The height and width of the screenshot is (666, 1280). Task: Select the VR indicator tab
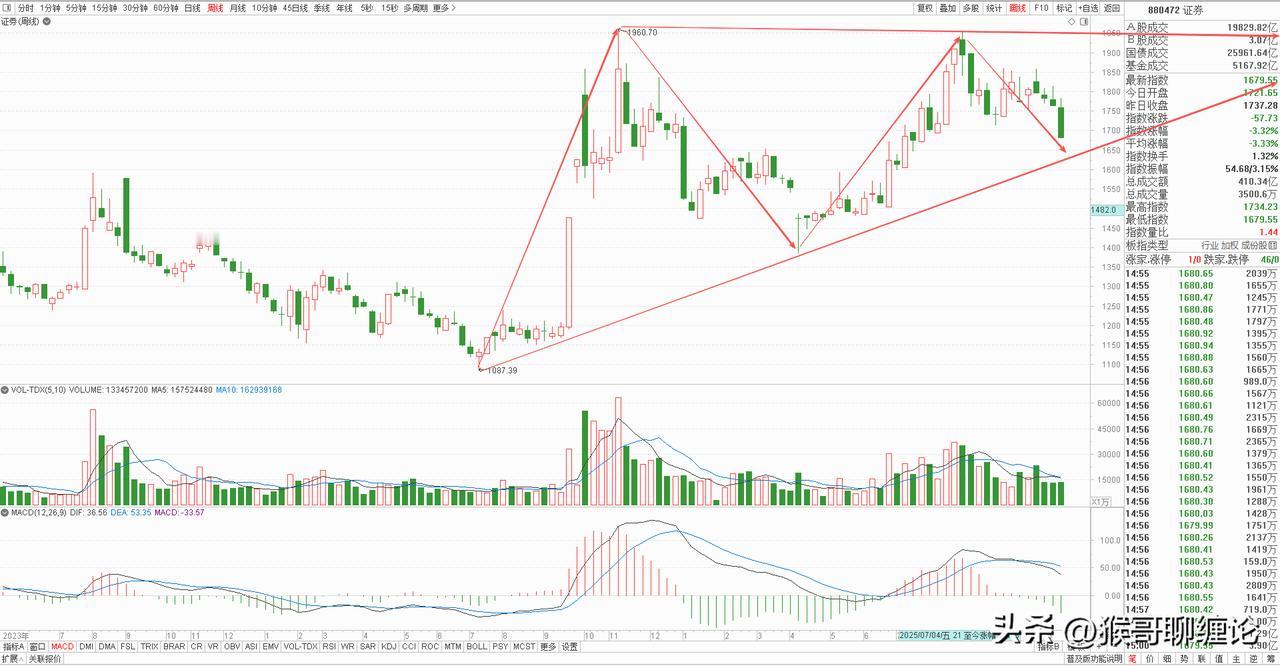click(213, 646)
